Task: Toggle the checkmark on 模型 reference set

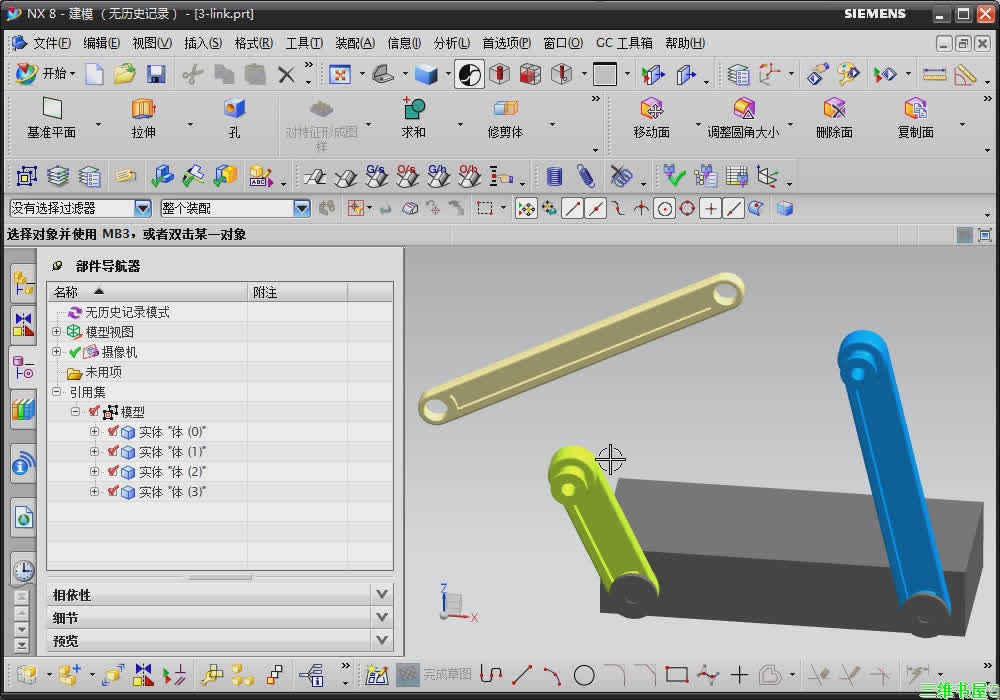Action: pyautogui.click(x=94, y=411)
